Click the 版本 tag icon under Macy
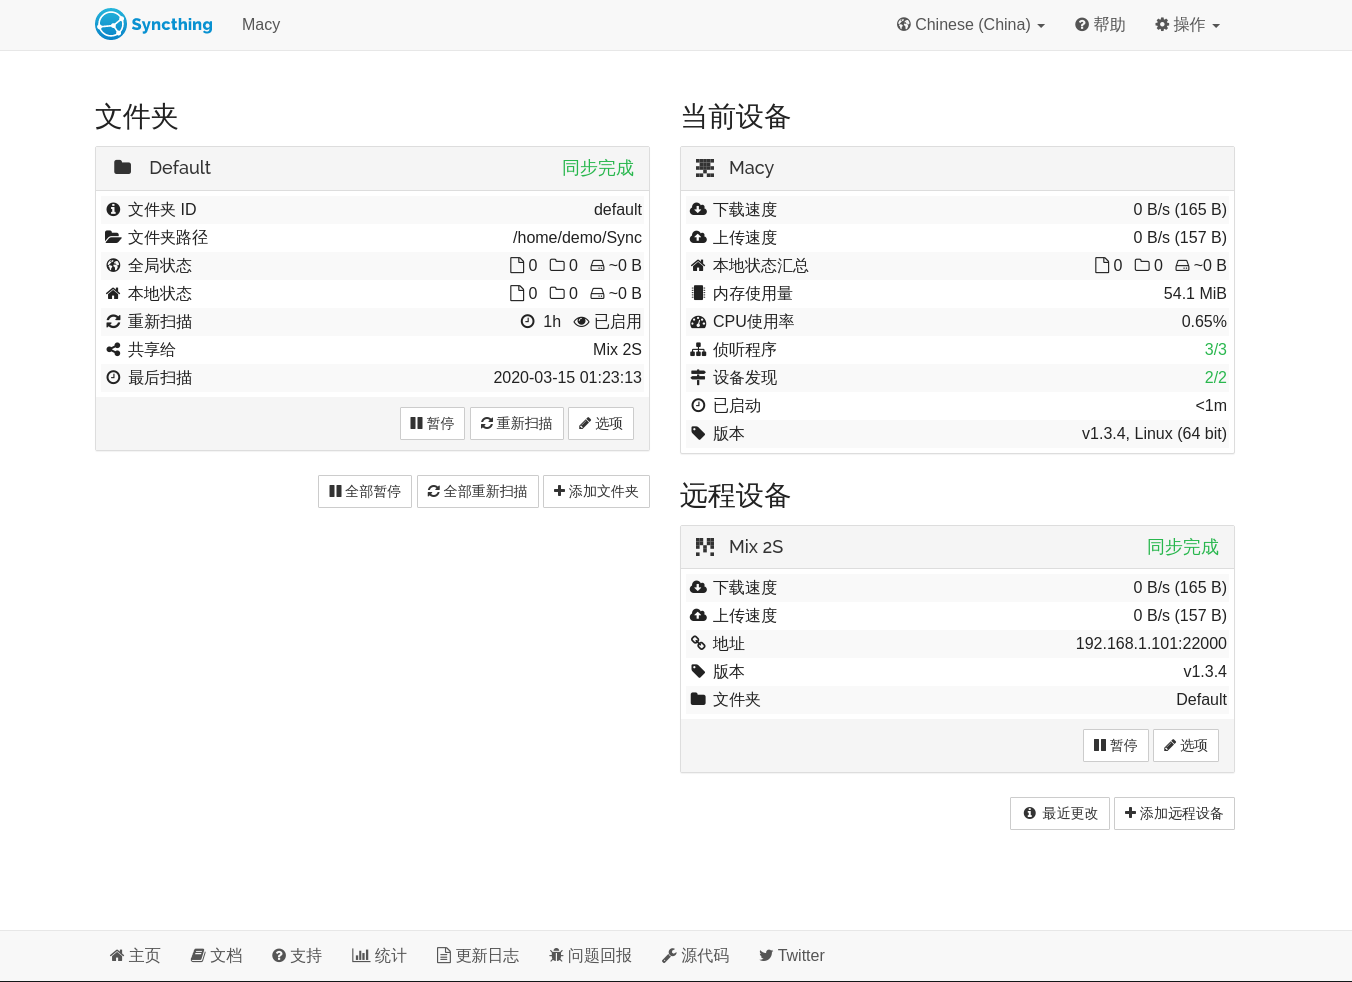Screen dimensions: 1352x982 pyautogui.click(x=698, y=433)
